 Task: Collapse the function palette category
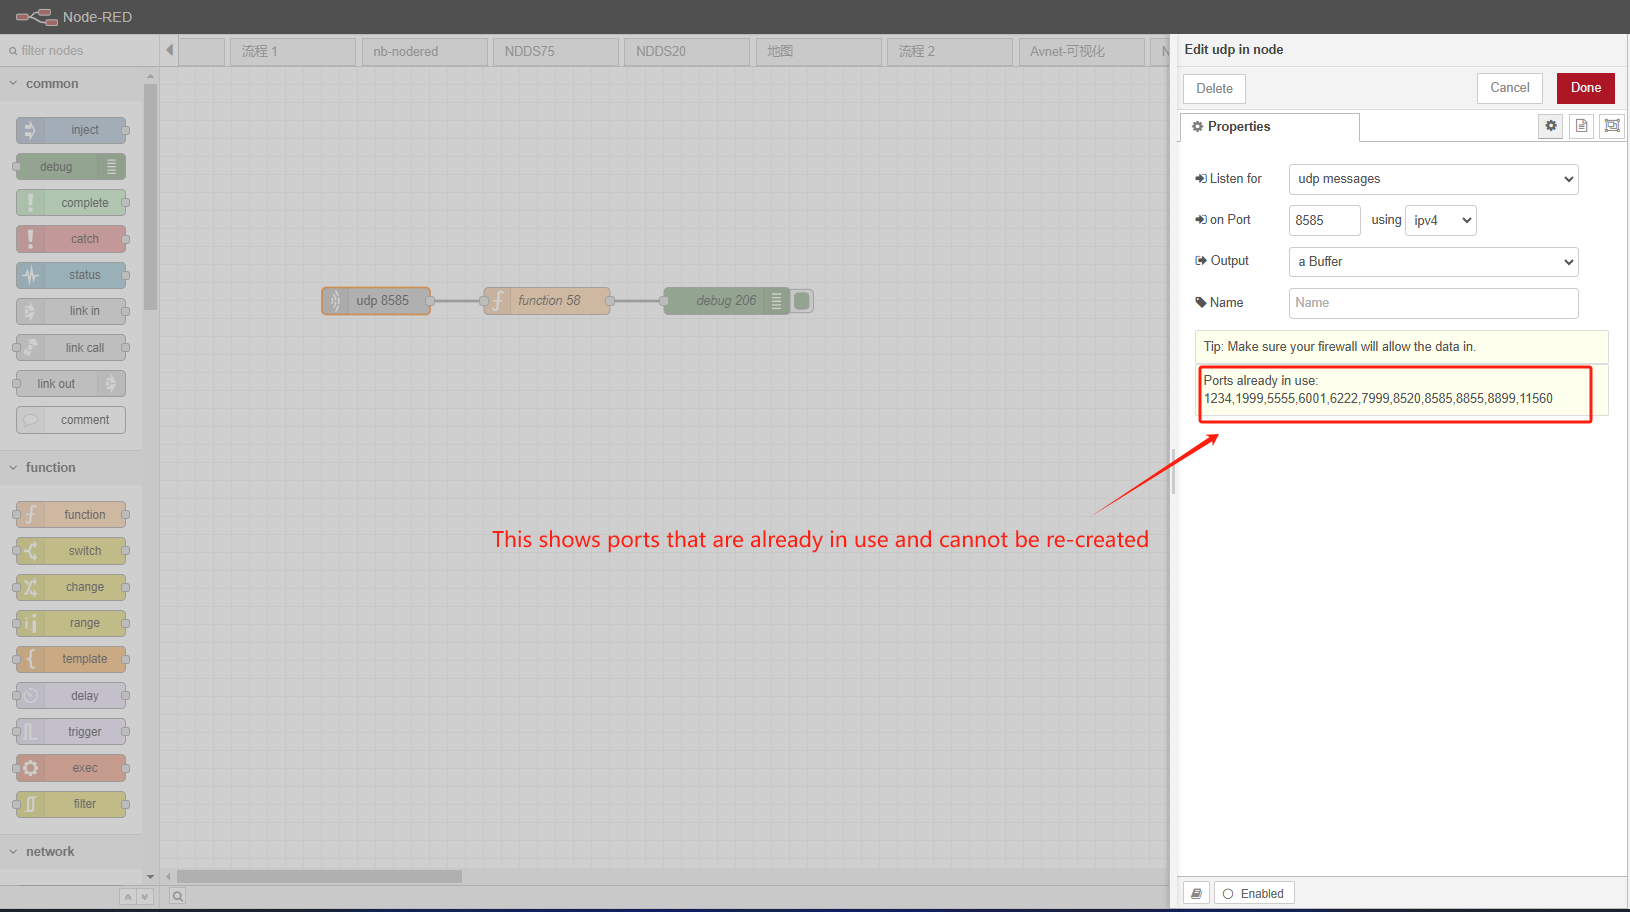tap(71, 468)
